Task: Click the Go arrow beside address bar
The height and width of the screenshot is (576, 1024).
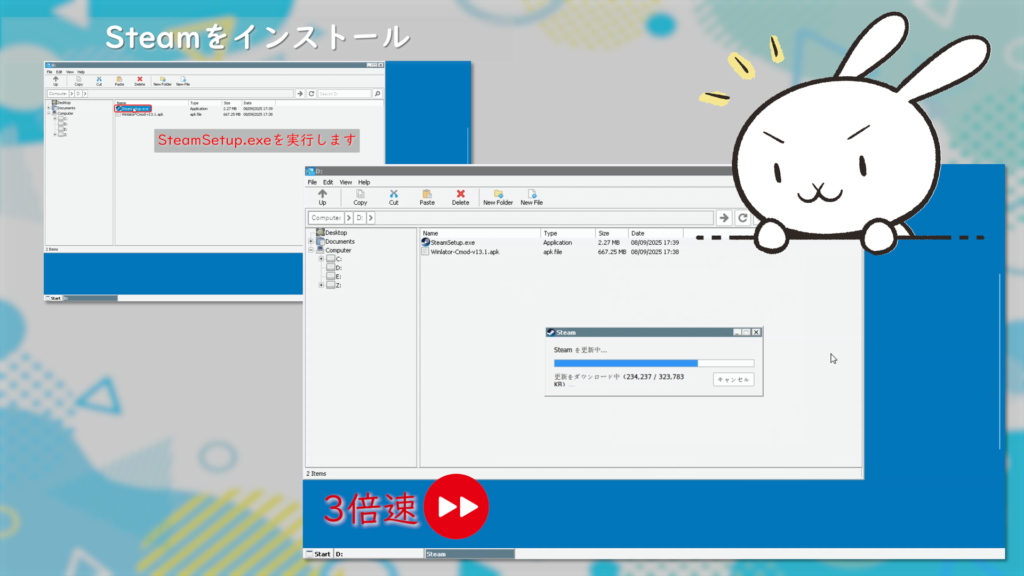Action: [724, 218]
